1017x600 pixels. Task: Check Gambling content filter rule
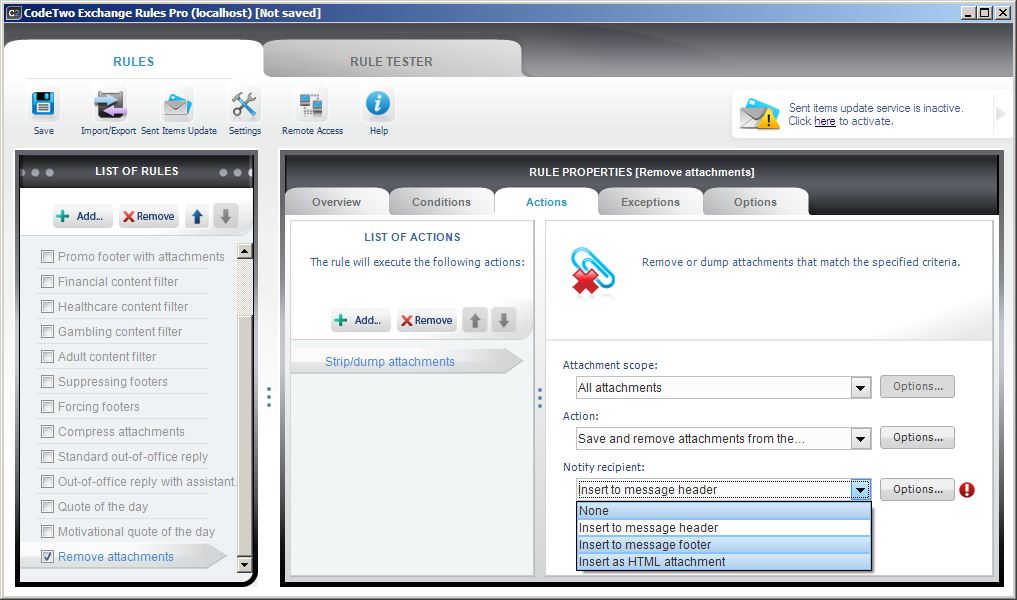(x=47, y=331)
